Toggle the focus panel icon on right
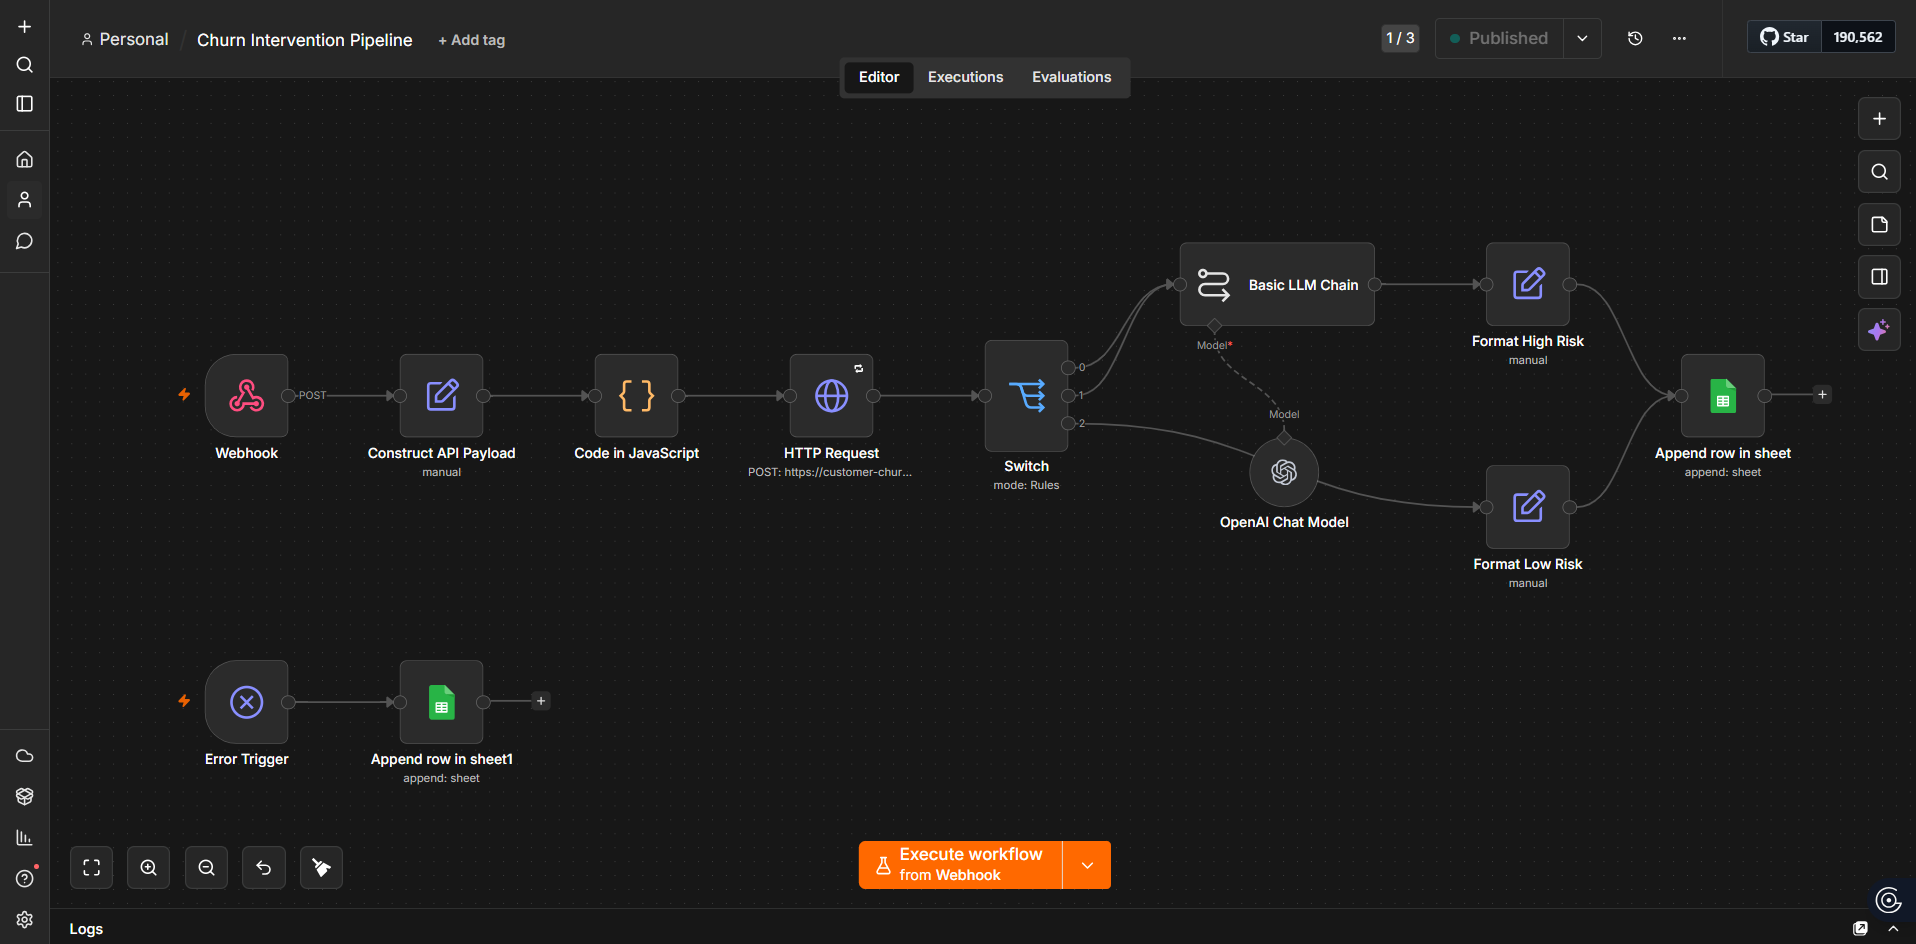The image size is (1916, 944). 1879,277
